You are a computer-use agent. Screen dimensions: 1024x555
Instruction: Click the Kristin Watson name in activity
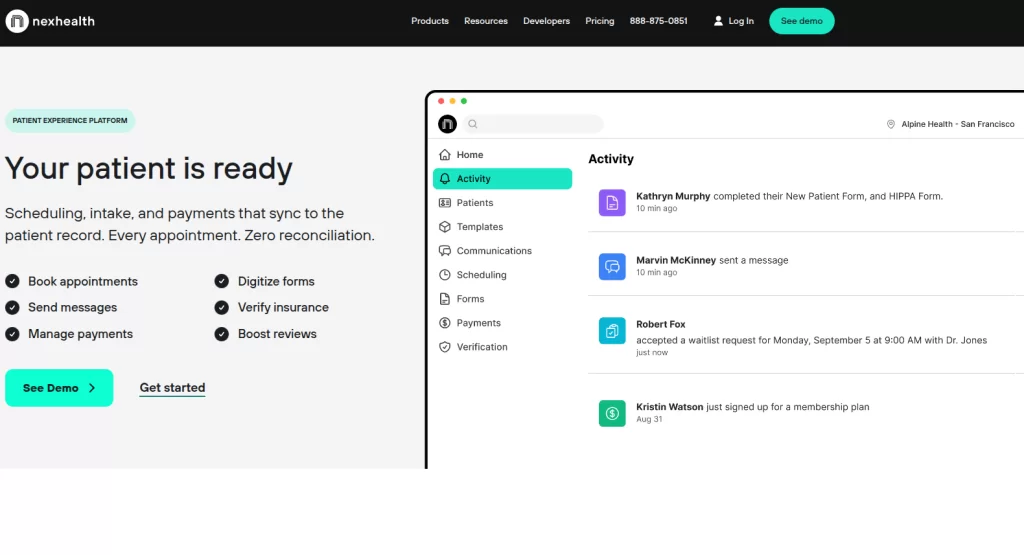point(669,407)
